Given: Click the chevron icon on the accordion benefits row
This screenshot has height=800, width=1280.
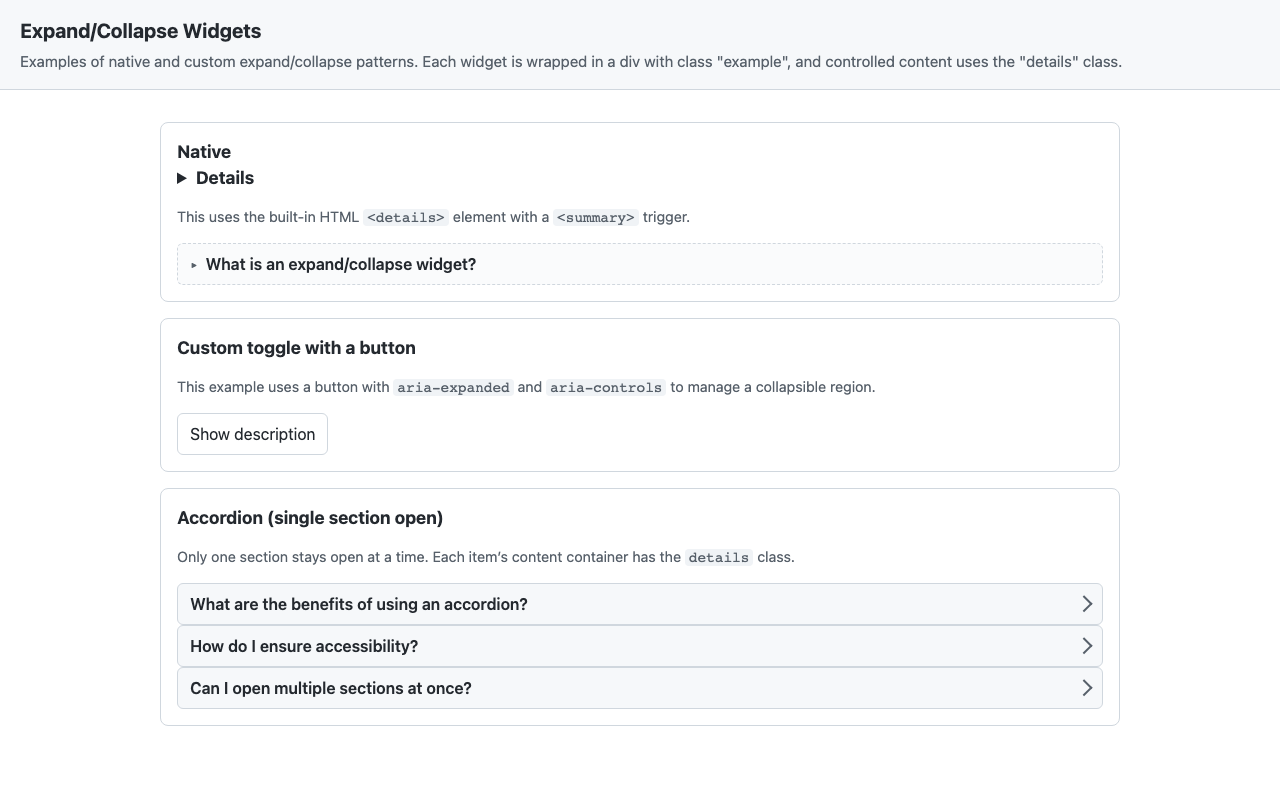Looking at the screenshot, I should (1087, 603).
